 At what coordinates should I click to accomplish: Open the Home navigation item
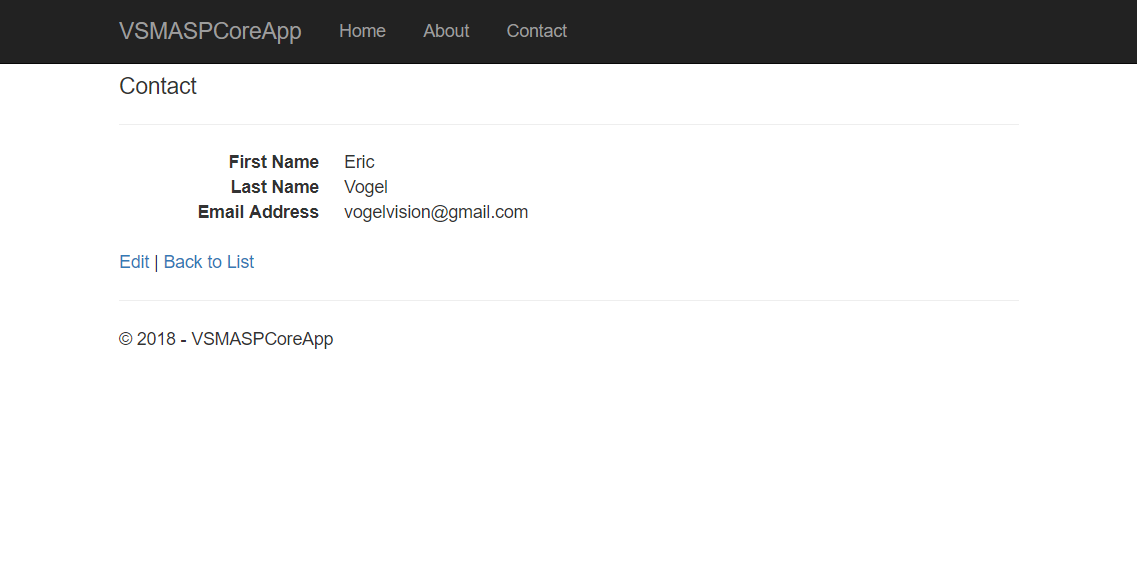[x=362, y=31]
